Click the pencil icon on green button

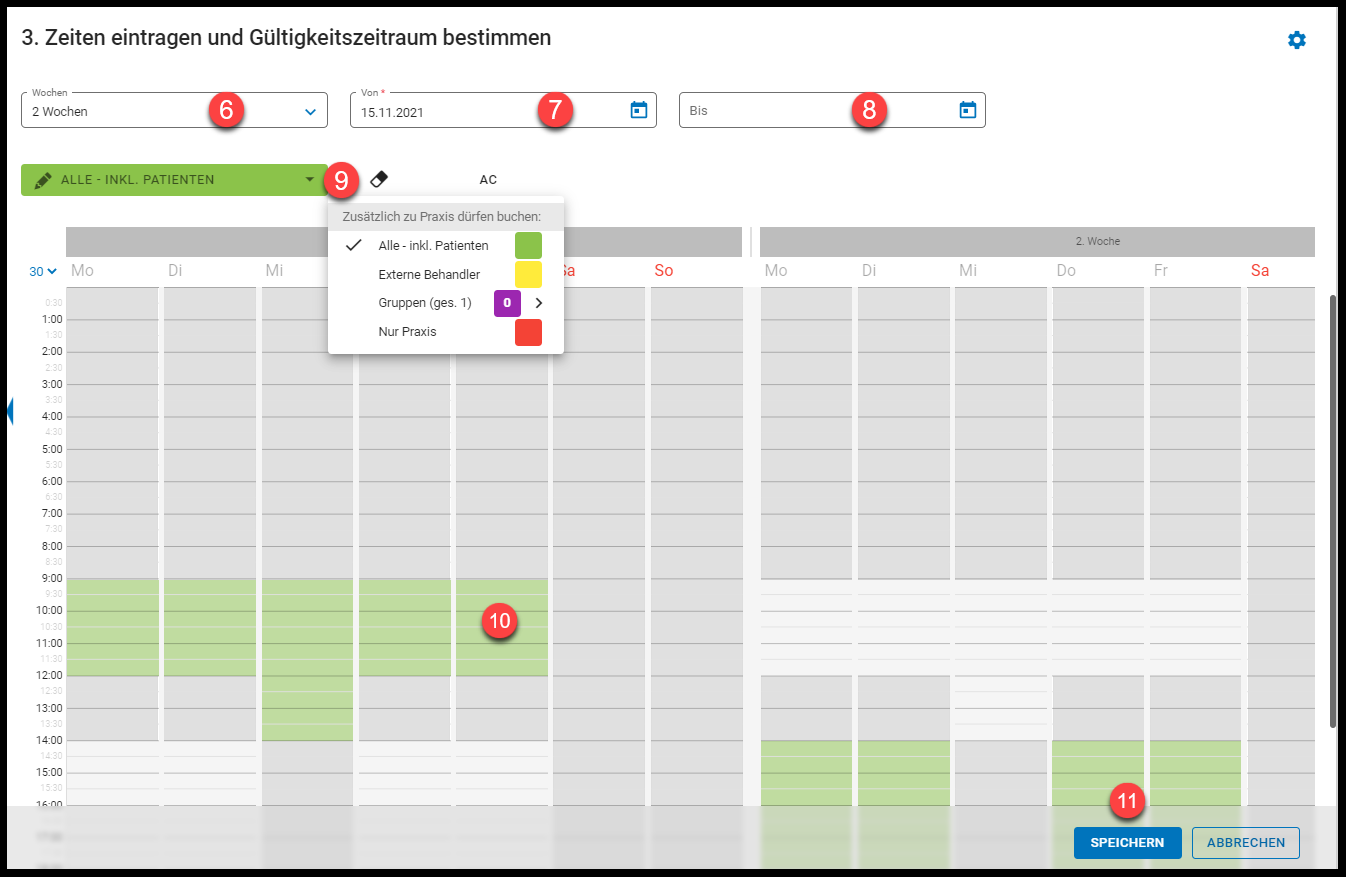[x=43, y=180]
